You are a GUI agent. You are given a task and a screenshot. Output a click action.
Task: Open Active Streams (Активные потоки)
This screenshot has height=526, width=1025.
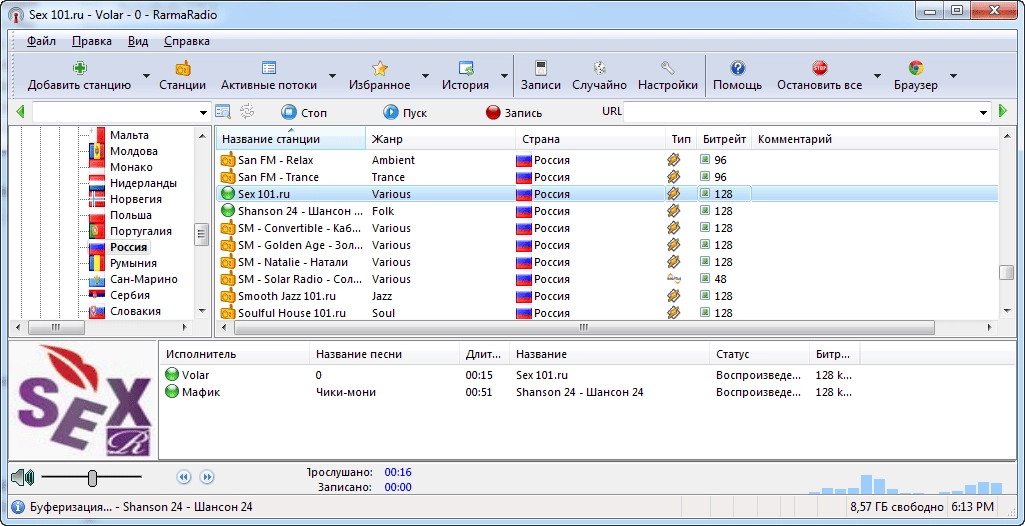tap(269, 76)
